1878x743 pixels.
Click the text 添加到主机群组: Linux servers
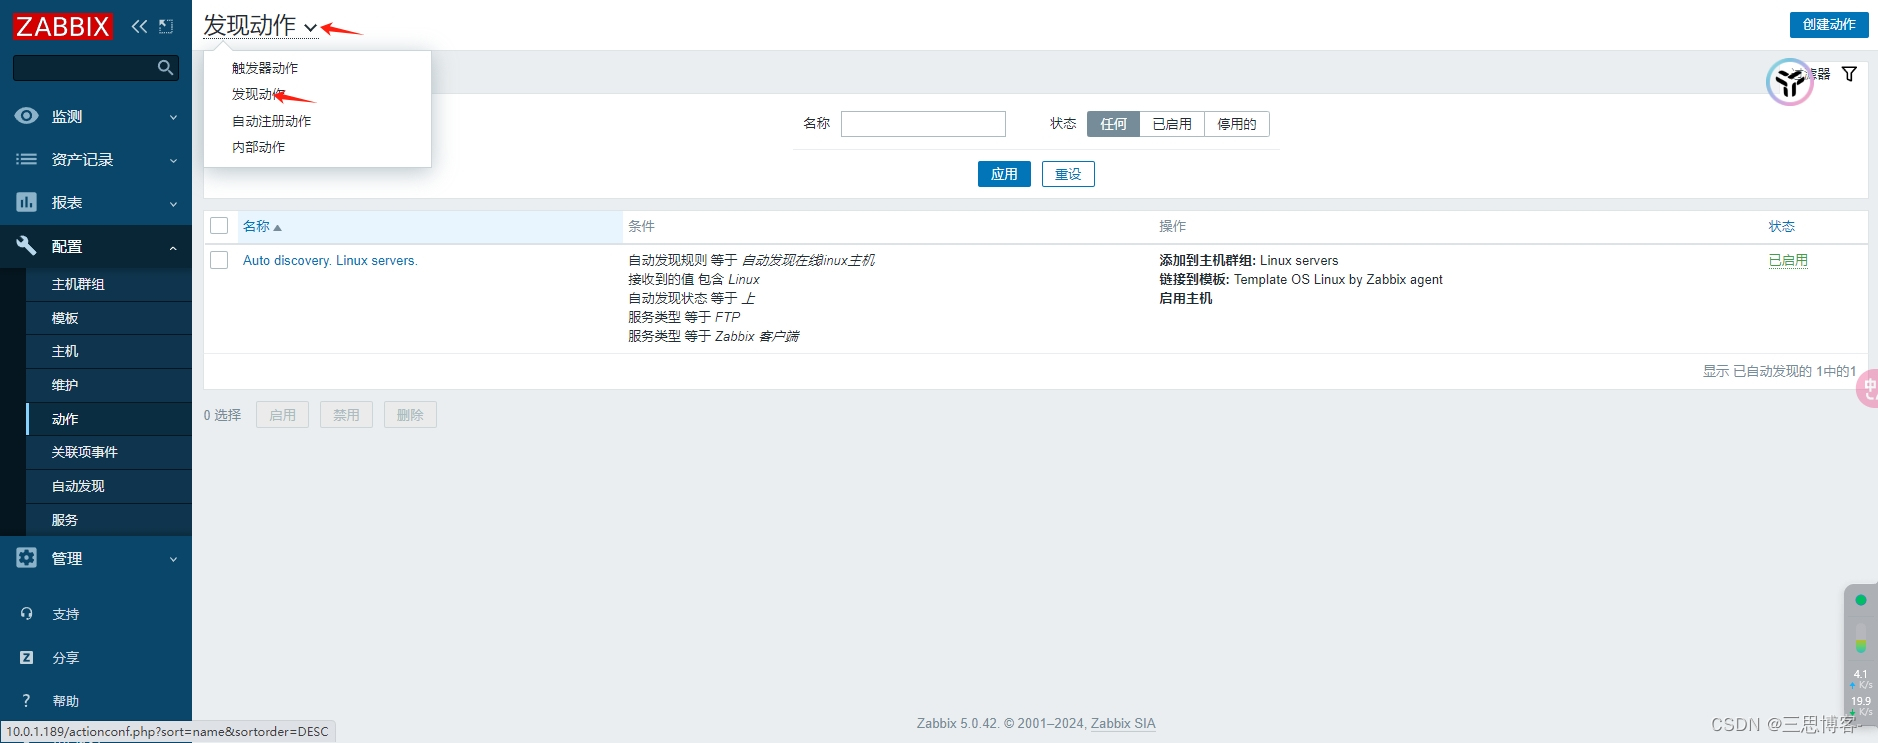(1248, 260)
